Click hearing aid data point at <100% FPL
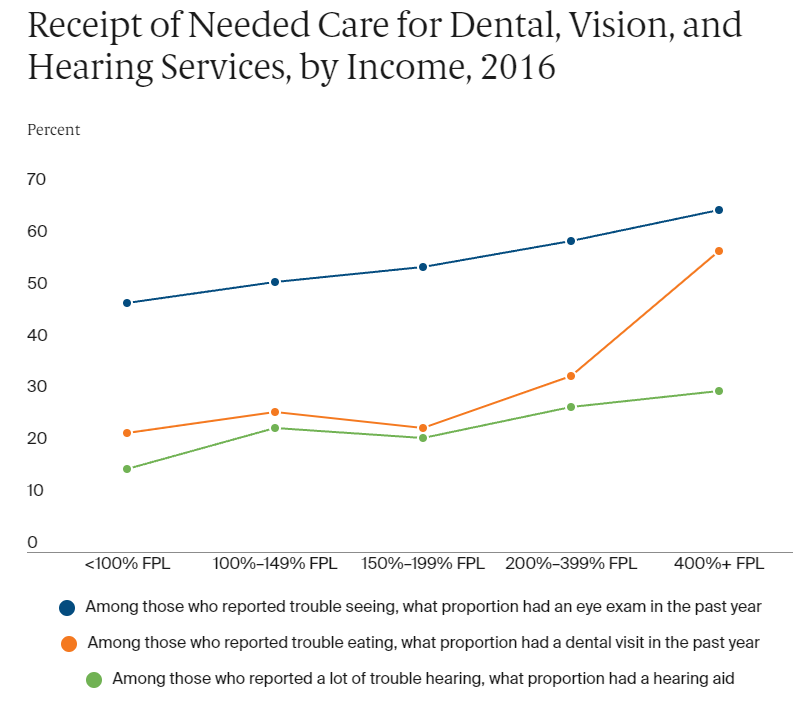 (x=127, y=469)
